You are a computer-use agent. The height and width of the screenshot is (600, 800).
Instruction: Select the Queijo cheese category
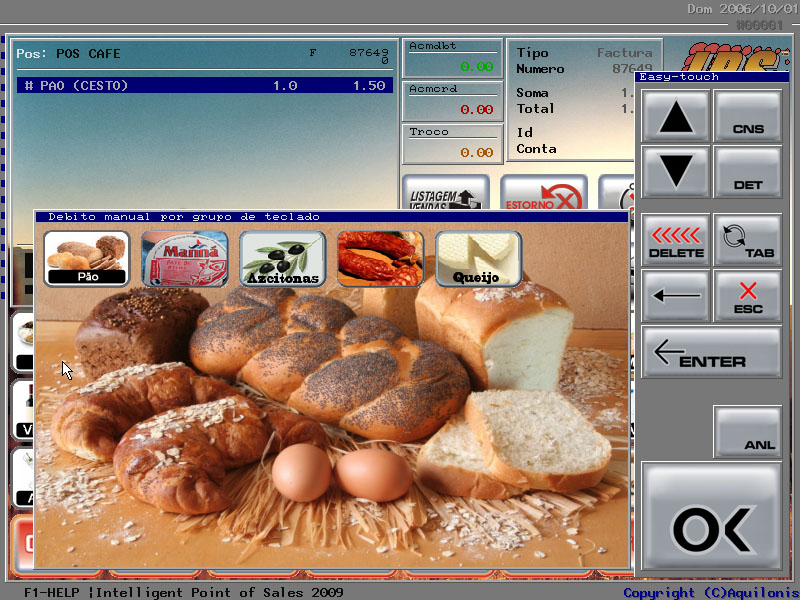[x=478, y=259]
